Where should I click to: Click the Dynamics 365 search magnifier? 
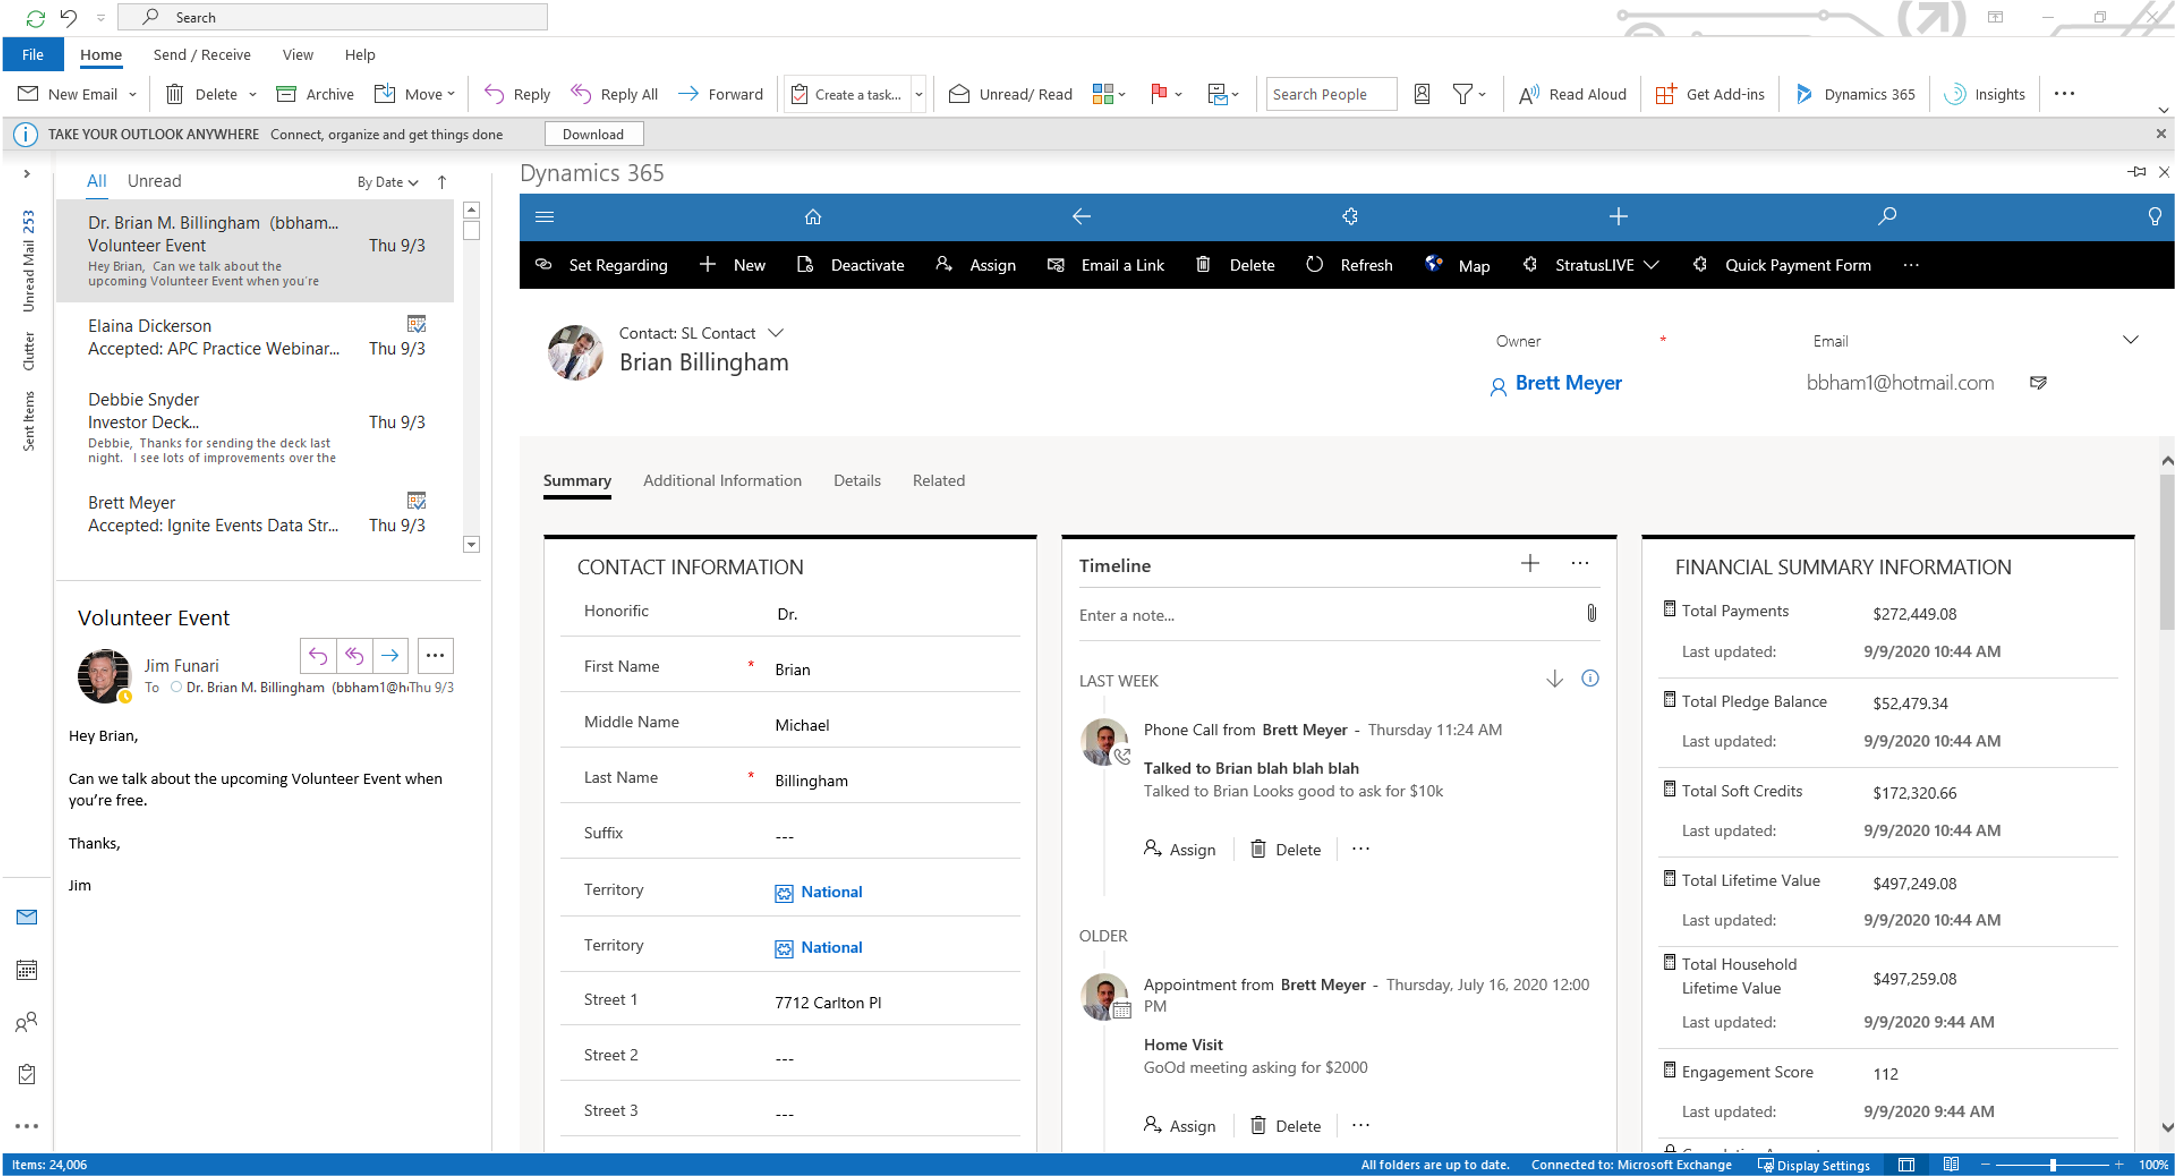1887,217
